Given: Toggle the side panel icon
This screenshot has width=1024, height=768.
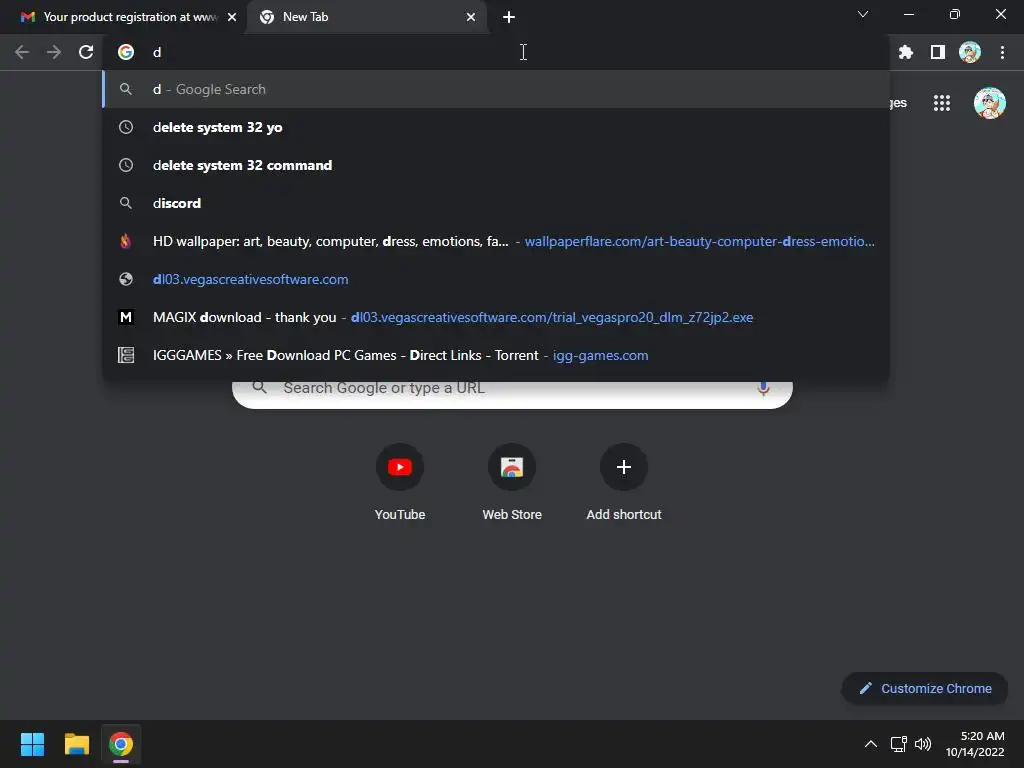Looking at the screenshot, I should pyautogui.click(x=938, y=52).
